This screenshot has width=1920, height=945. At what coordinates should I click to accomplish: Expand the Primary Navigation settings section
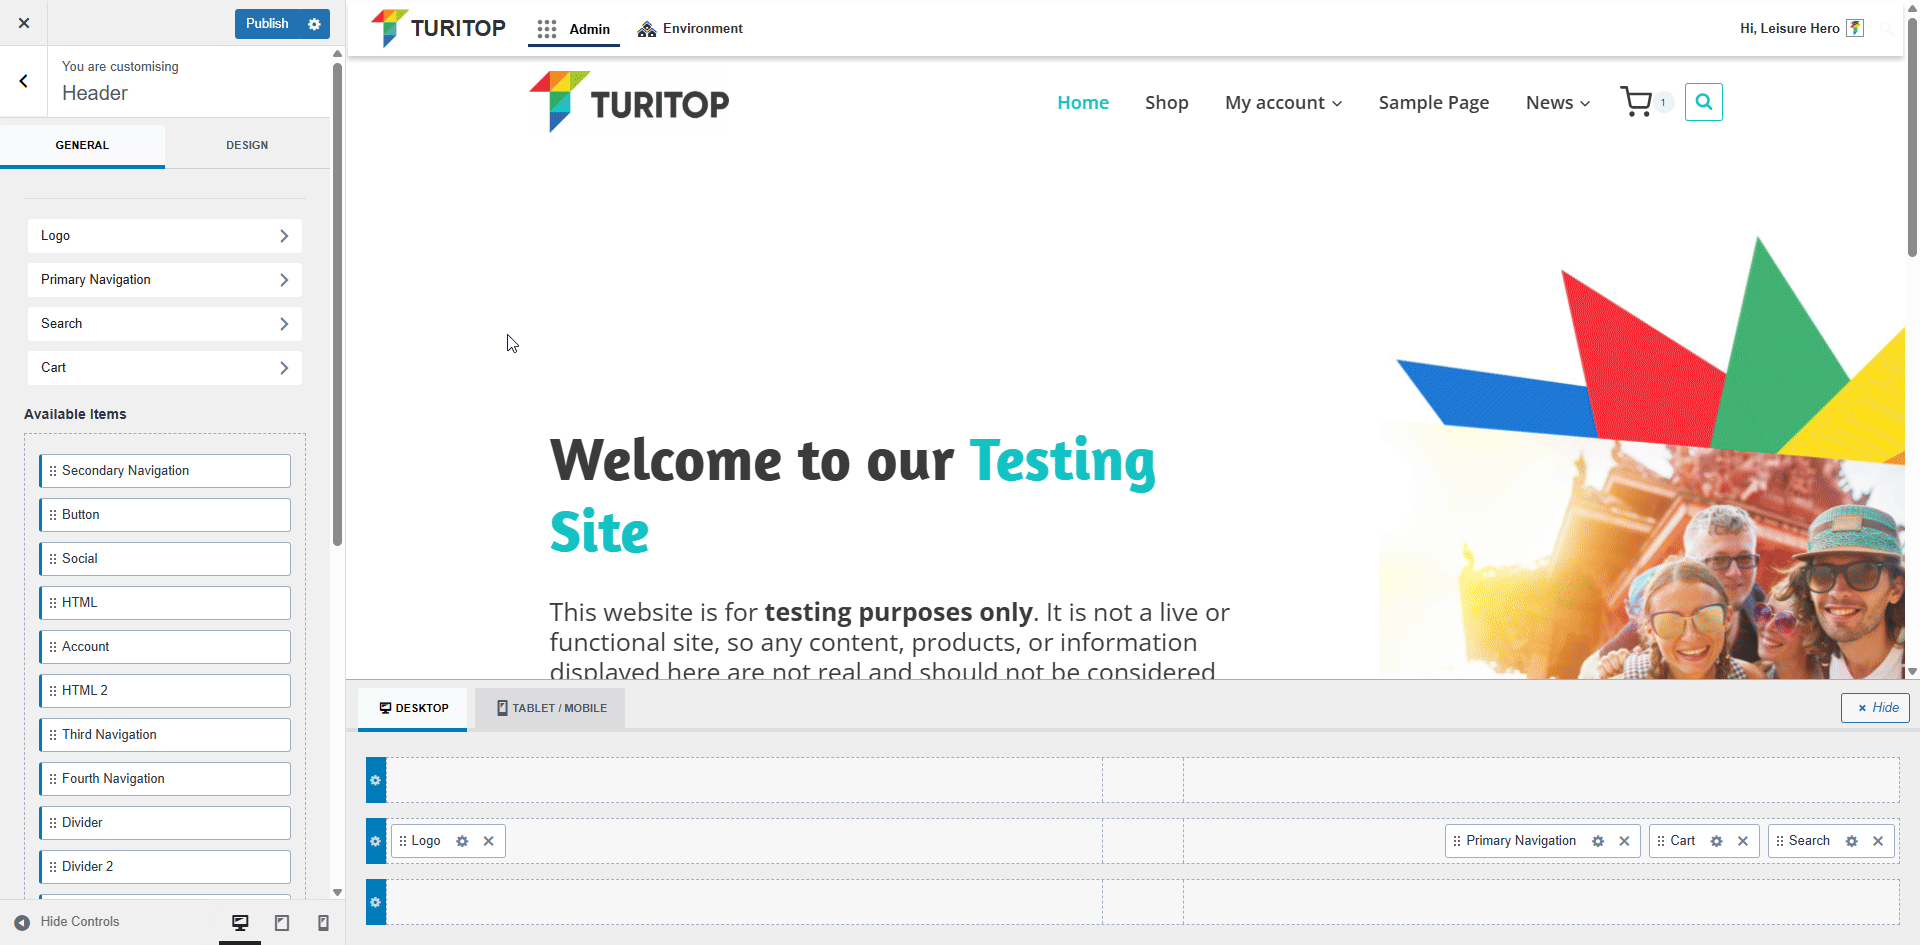(x=165, y=280)
